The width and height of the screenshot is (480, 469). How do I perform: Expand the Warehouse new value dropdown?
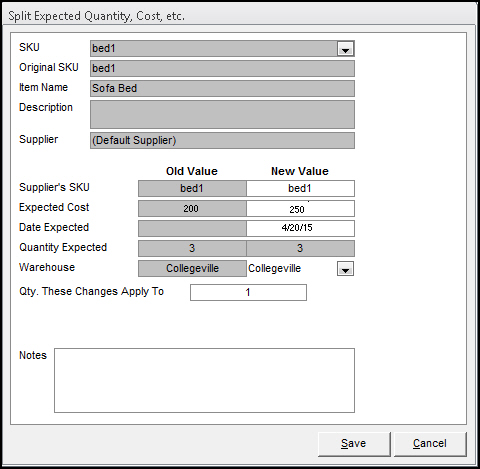tap(345, 269)
